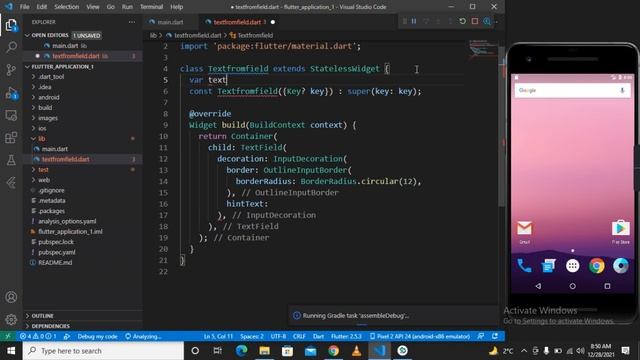Viewport: 640px width, 360px height.
Task: Expand the images folder
Action: 48,118
